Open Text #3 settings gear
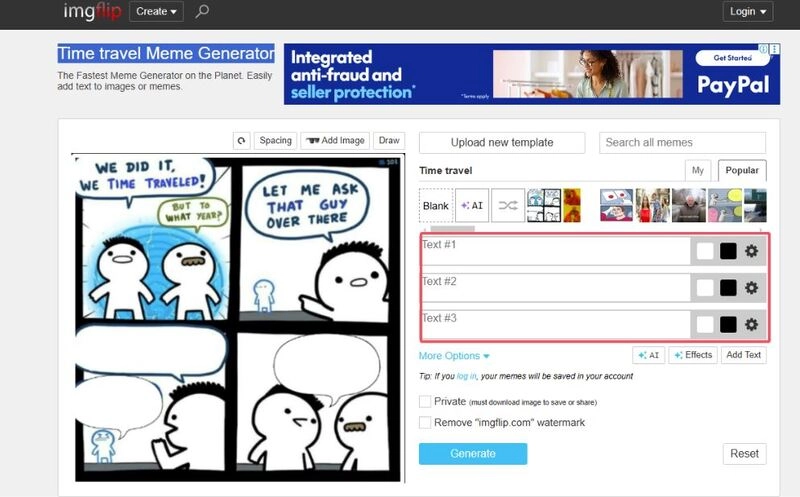 click(752, 325)
